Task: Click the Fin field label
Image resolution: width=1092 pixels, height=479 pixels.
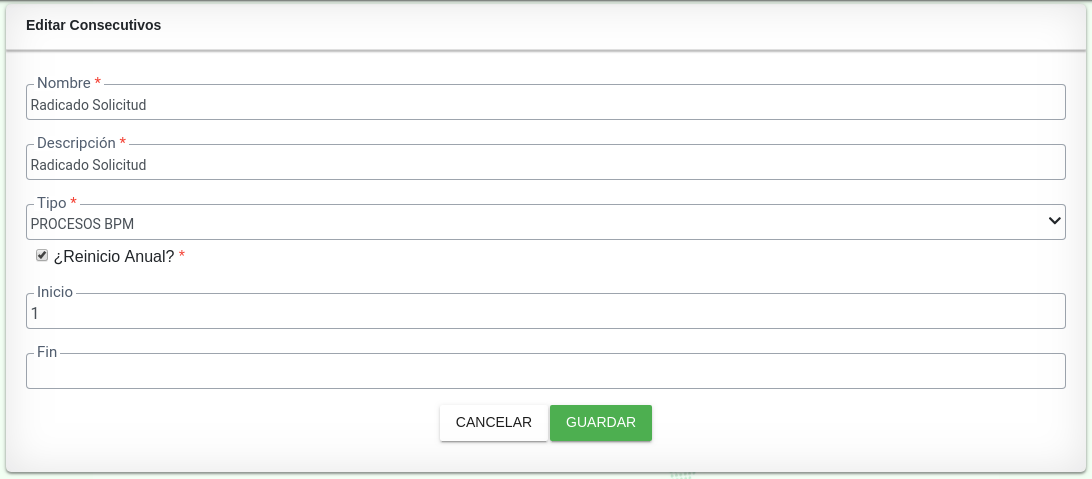Action: (47, 353)
